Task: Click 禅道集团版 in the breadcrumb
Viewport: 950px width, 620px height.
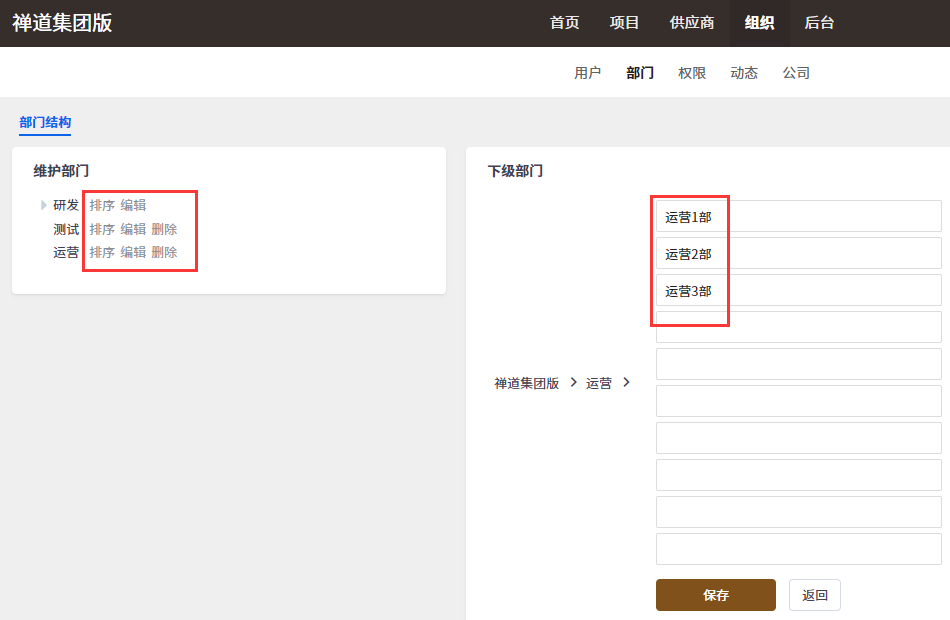Action: coord(526,383)
